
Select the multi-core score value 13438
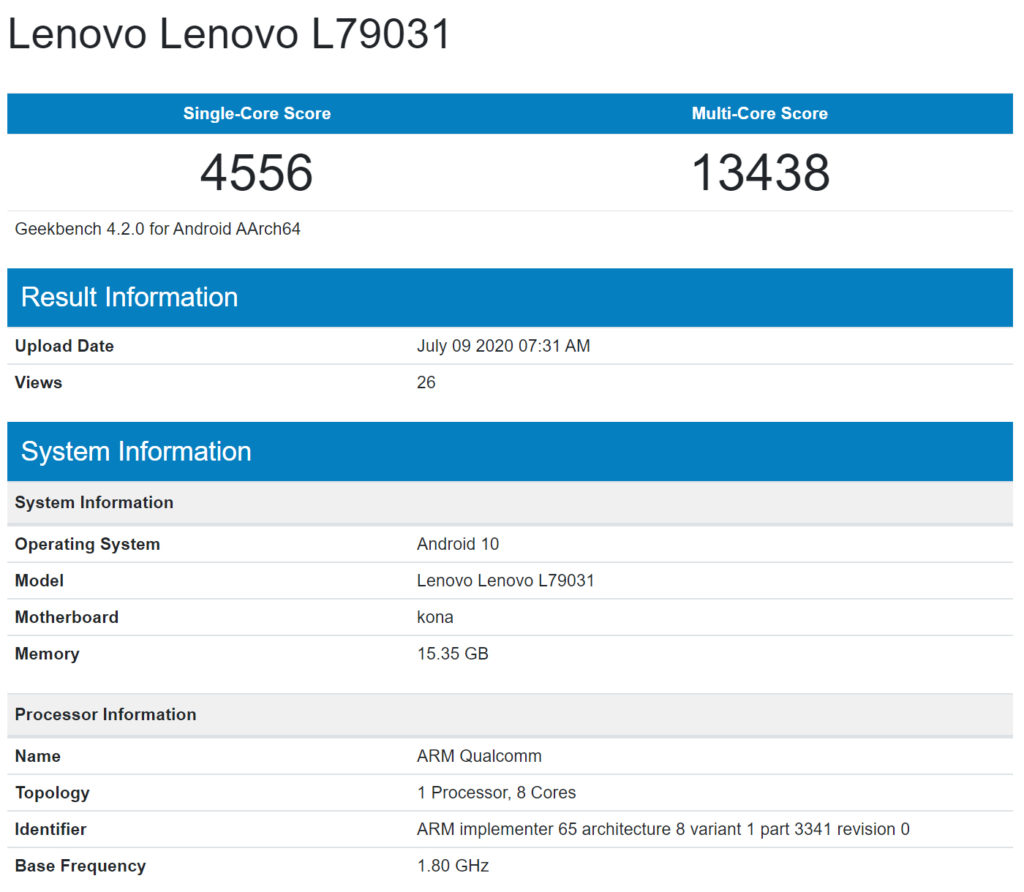(x=760, y=173)
